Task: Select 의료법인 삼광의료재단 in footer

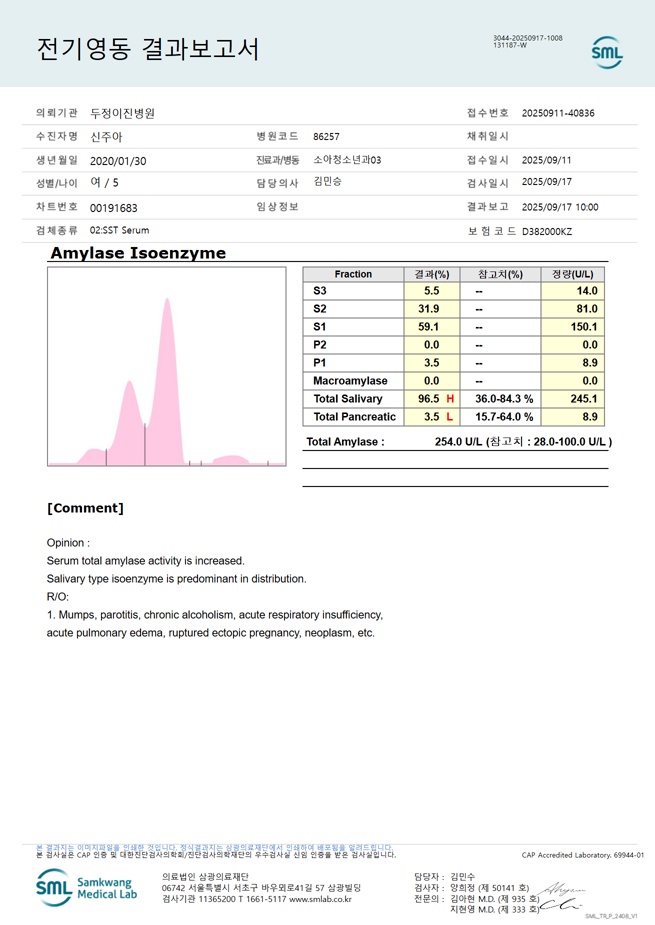Action: pyautogui.click(x=205, y=877)
